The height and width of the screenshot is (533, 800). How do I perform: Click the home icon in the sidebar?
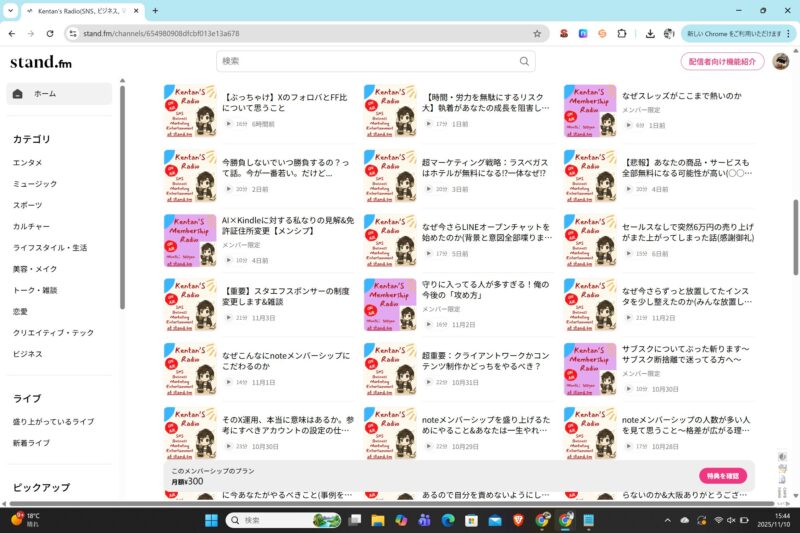coord(18,94)
